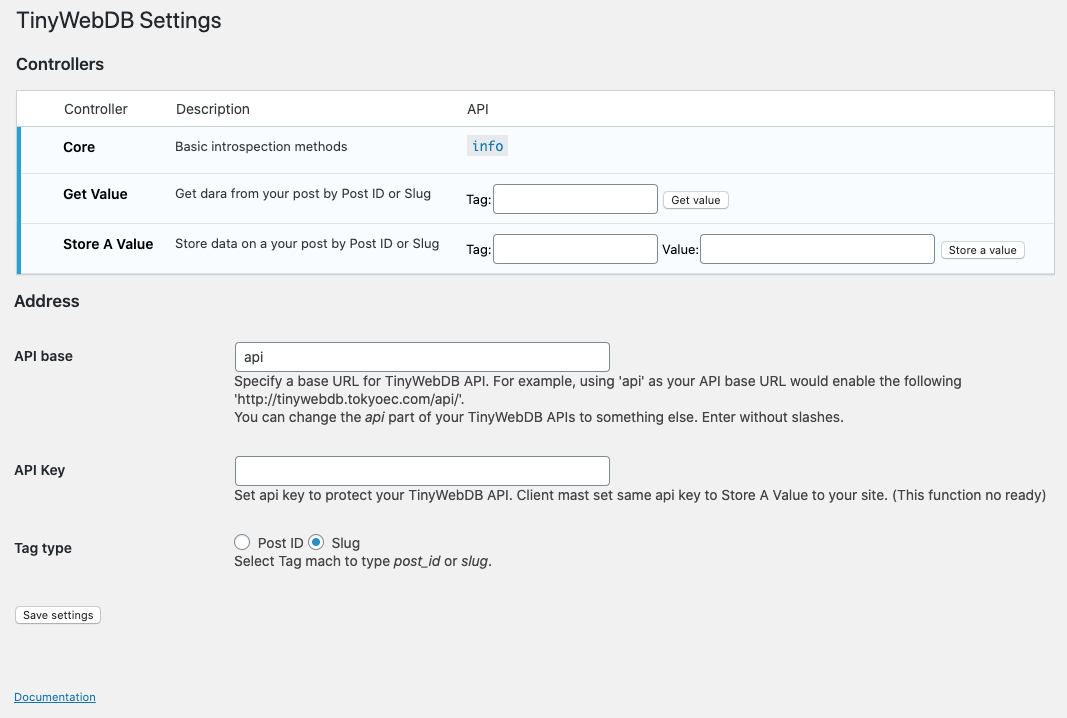Select the API Key text field
Viewport: 1067px width, 718px height.
422,471
